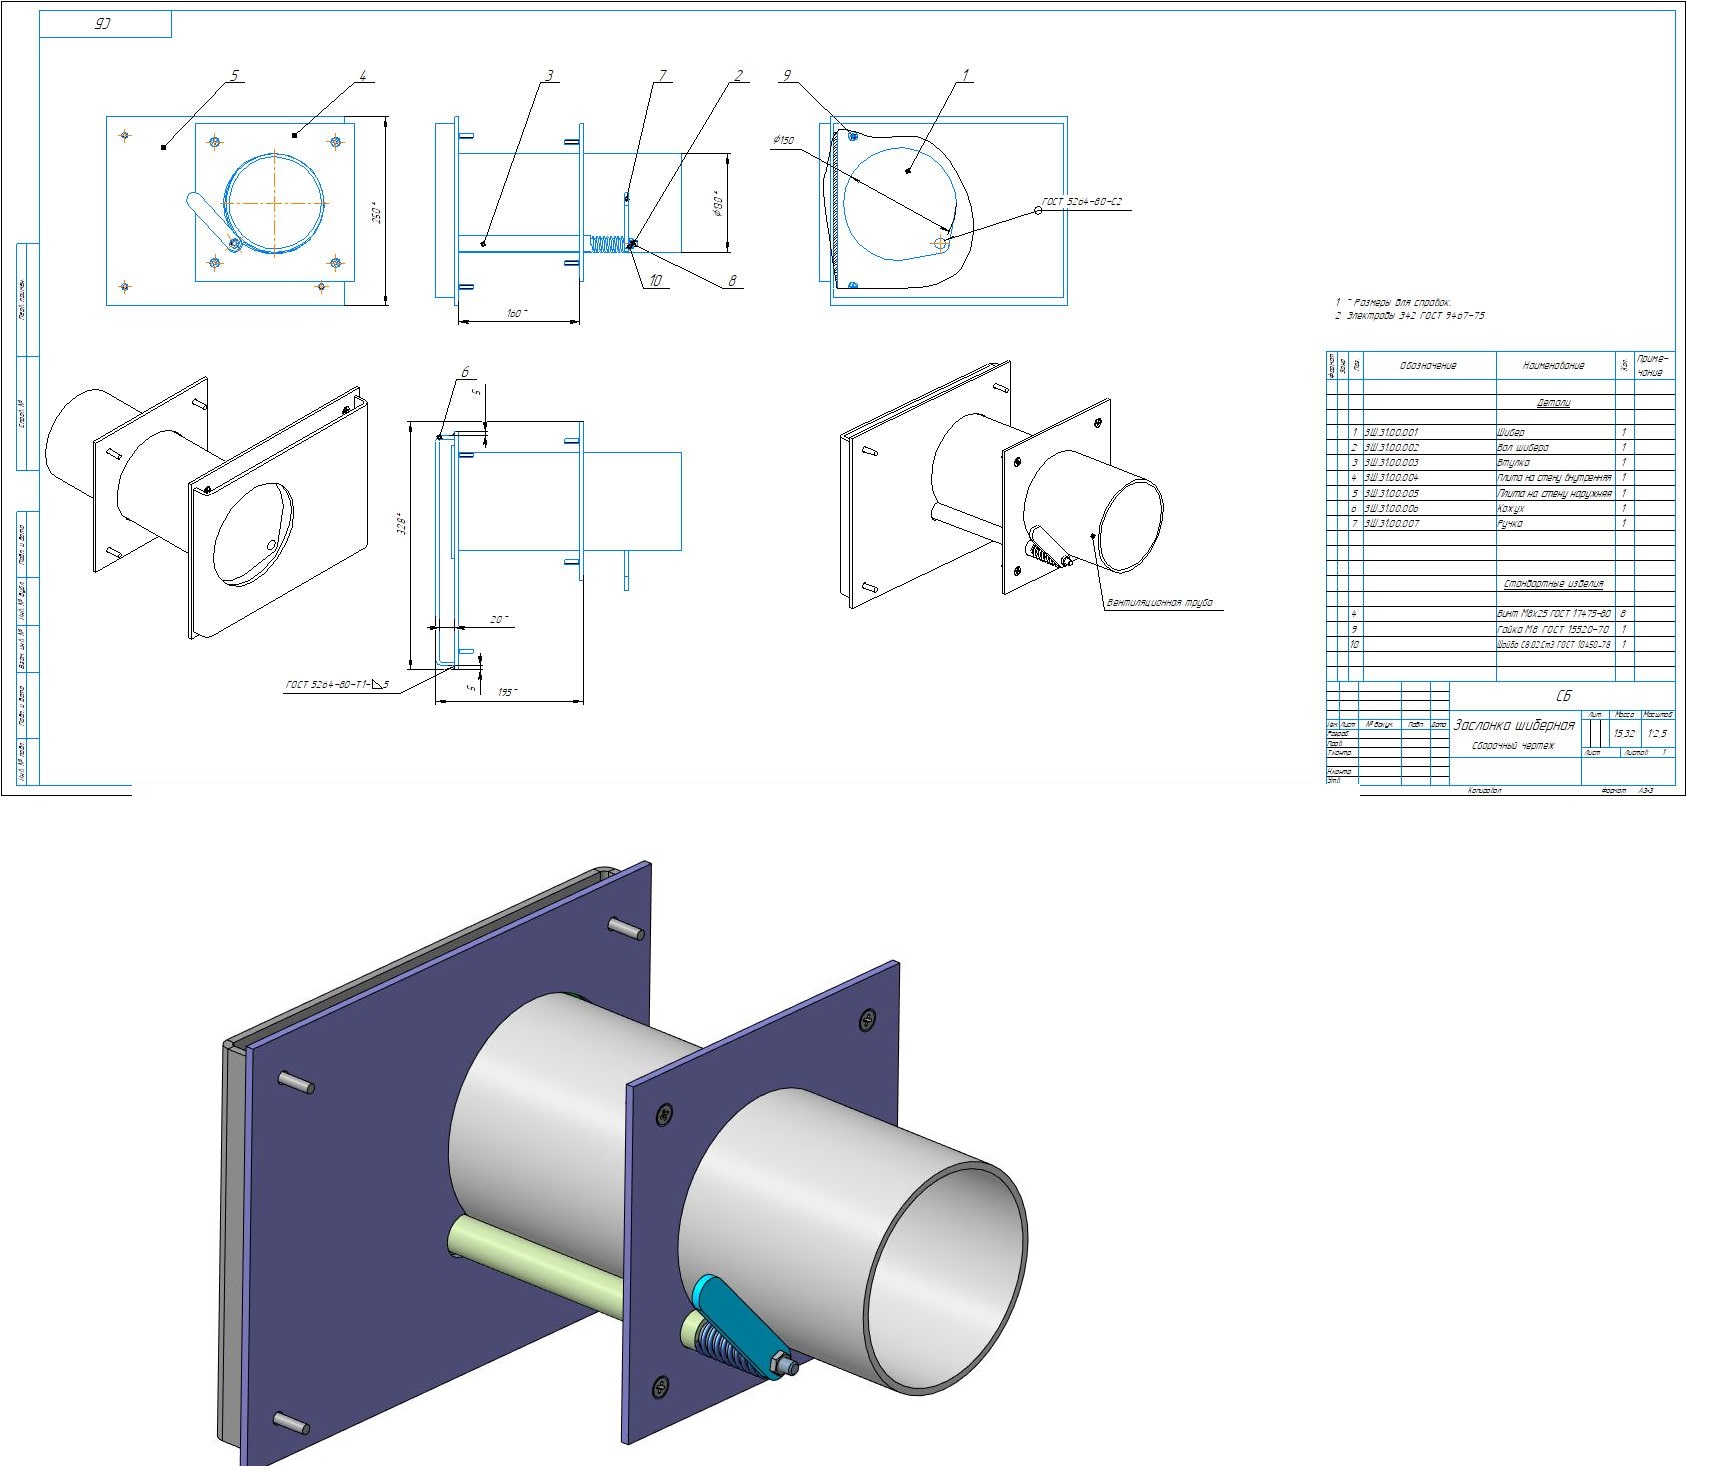Select 'Шайба С8.02.Ст3 ГОСТ 10450-78' entry

[x=1554, y=645]
